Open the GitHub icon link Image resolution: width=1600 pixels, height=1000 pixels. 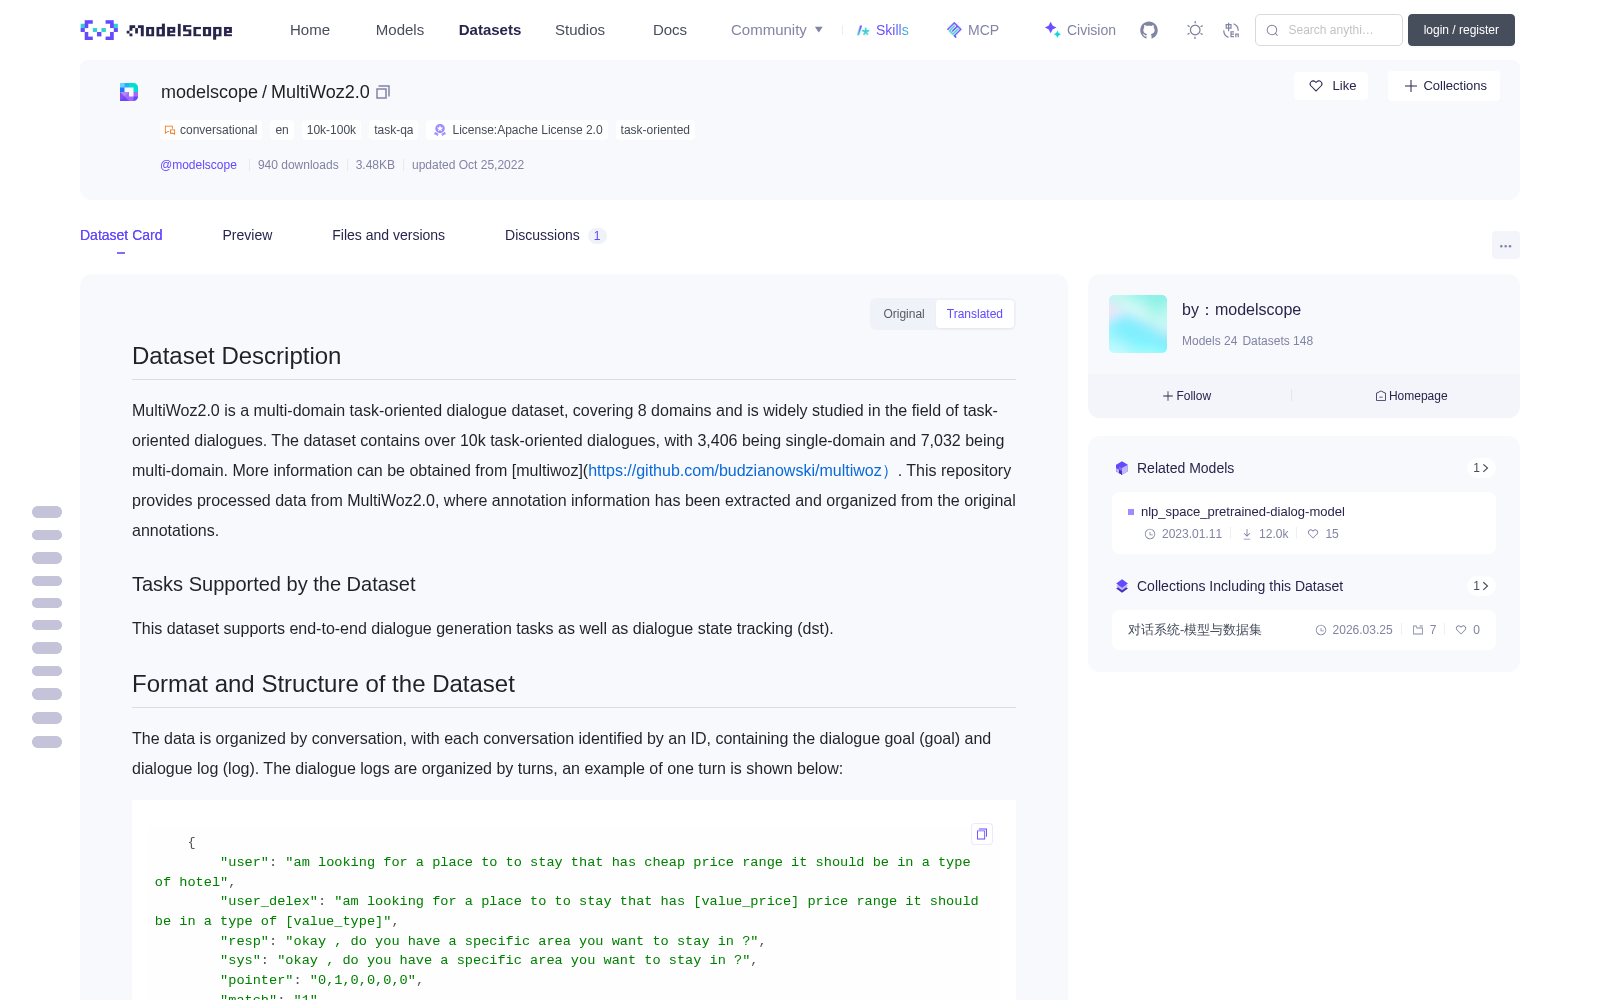coord(1149,30)
